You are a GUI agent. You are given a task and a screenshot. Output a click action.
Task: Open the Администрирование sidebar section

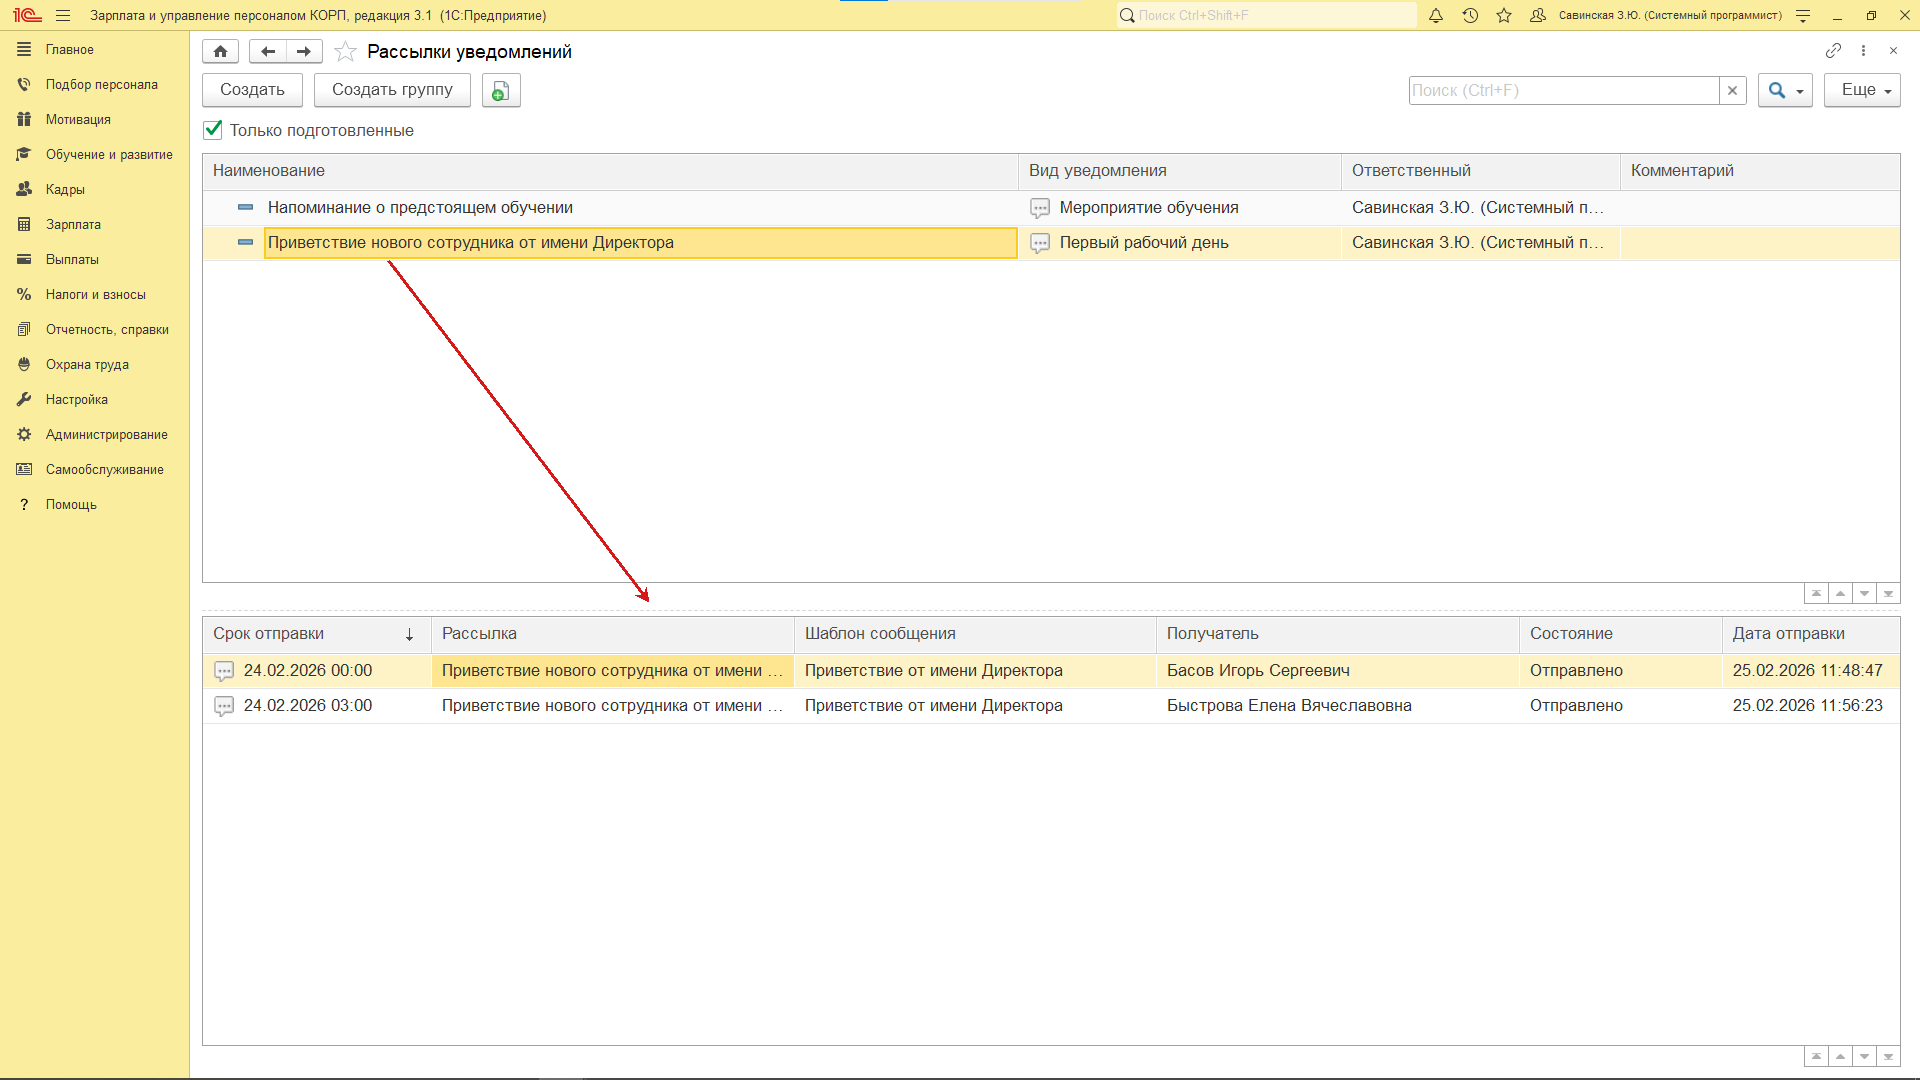[x=106, y=435]
